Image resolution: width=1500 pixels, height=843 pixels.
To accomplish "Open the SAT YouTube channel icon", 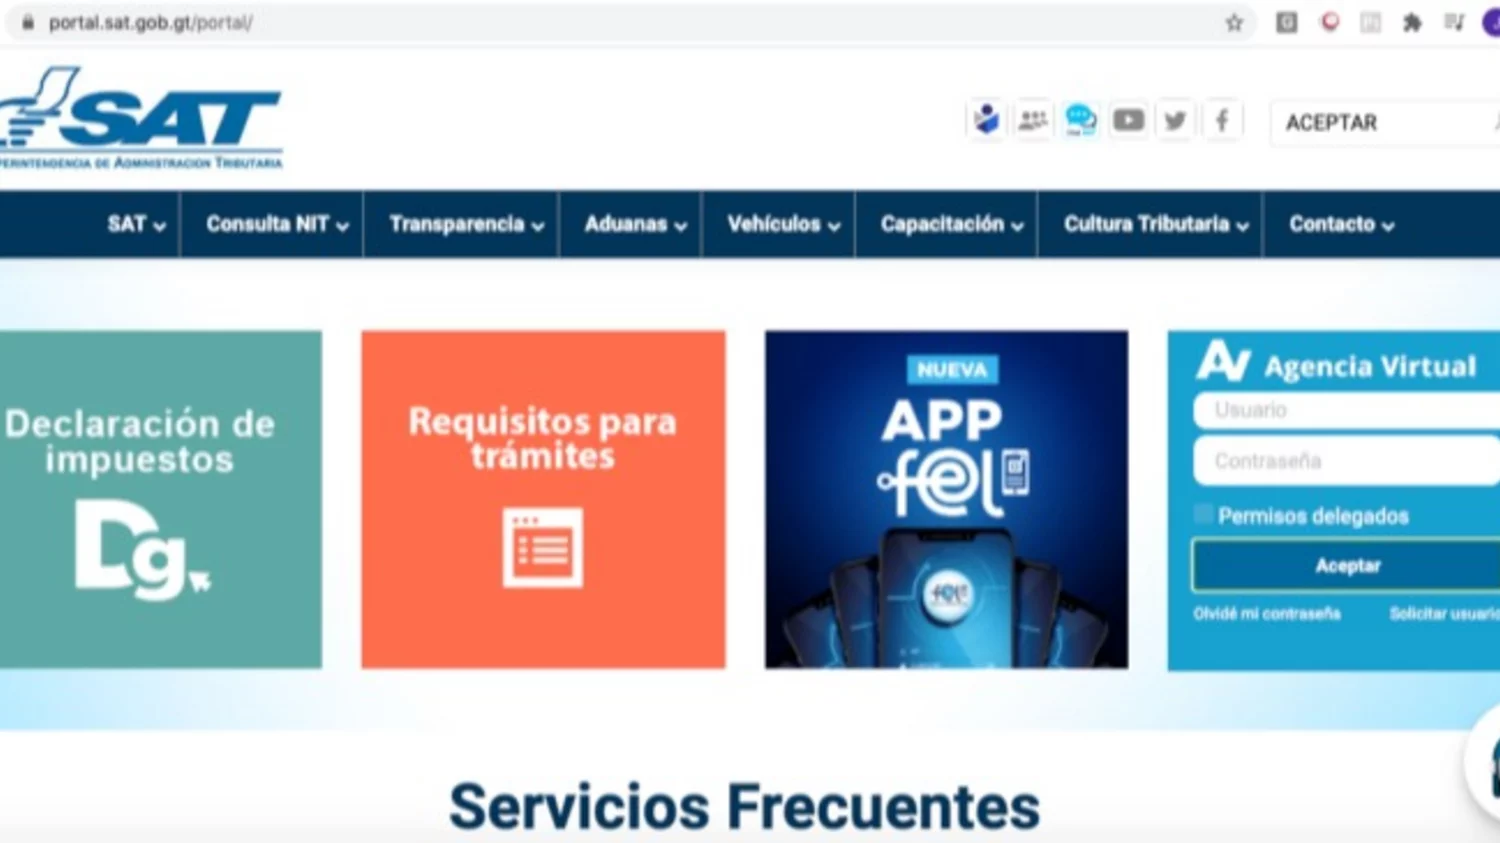I will point(1128,121).
